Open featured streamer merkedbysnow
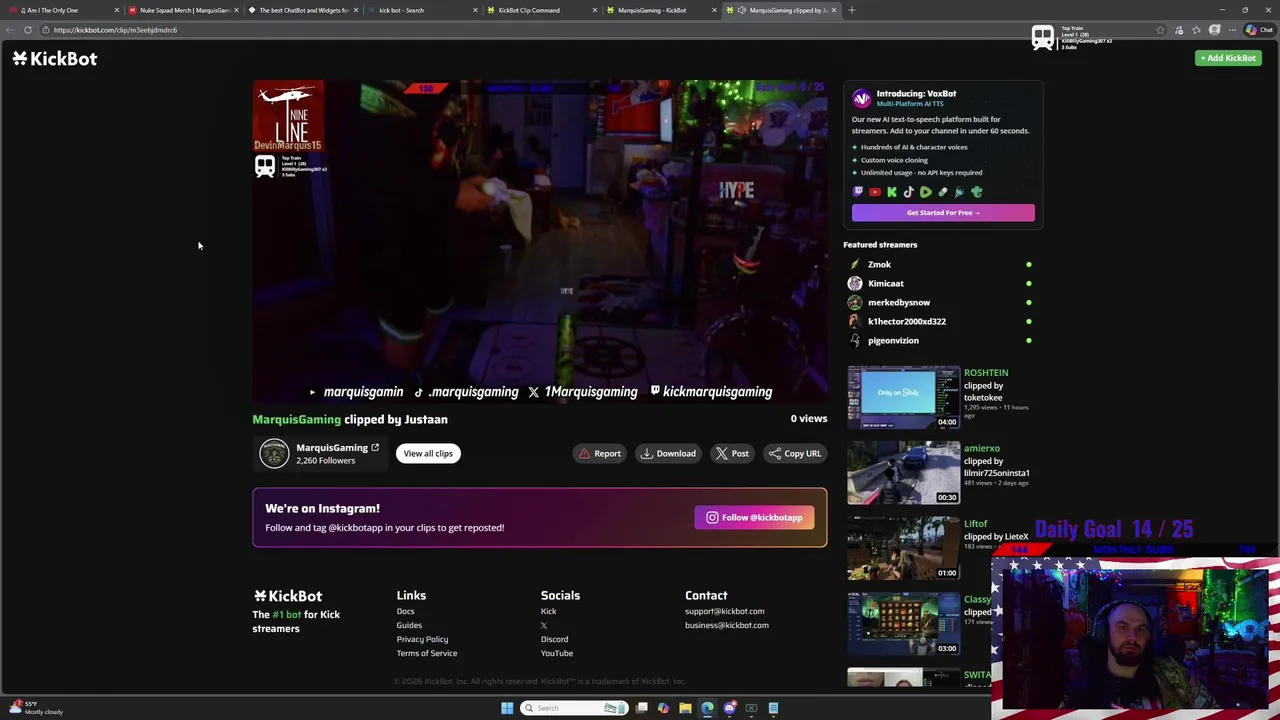Viewport: 1280px width, 720px height. pos(898,302)
